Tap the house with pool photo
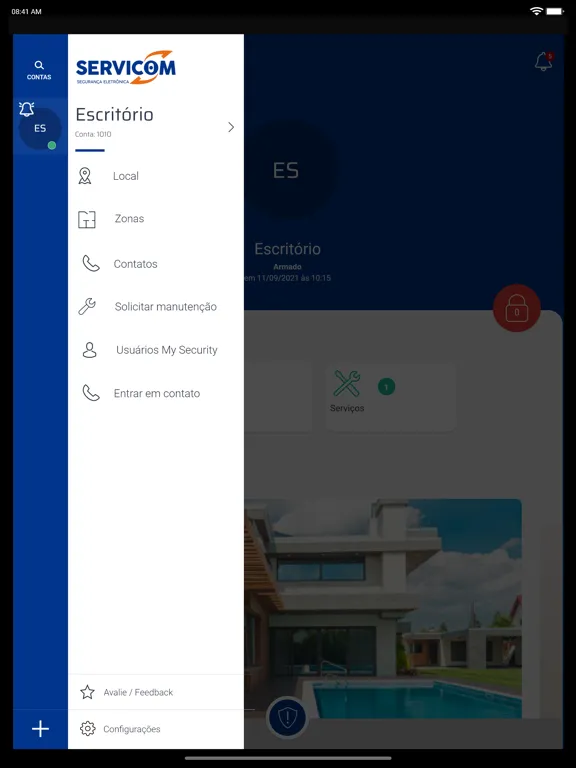This screenshot has height=768, width=576. 383,609
